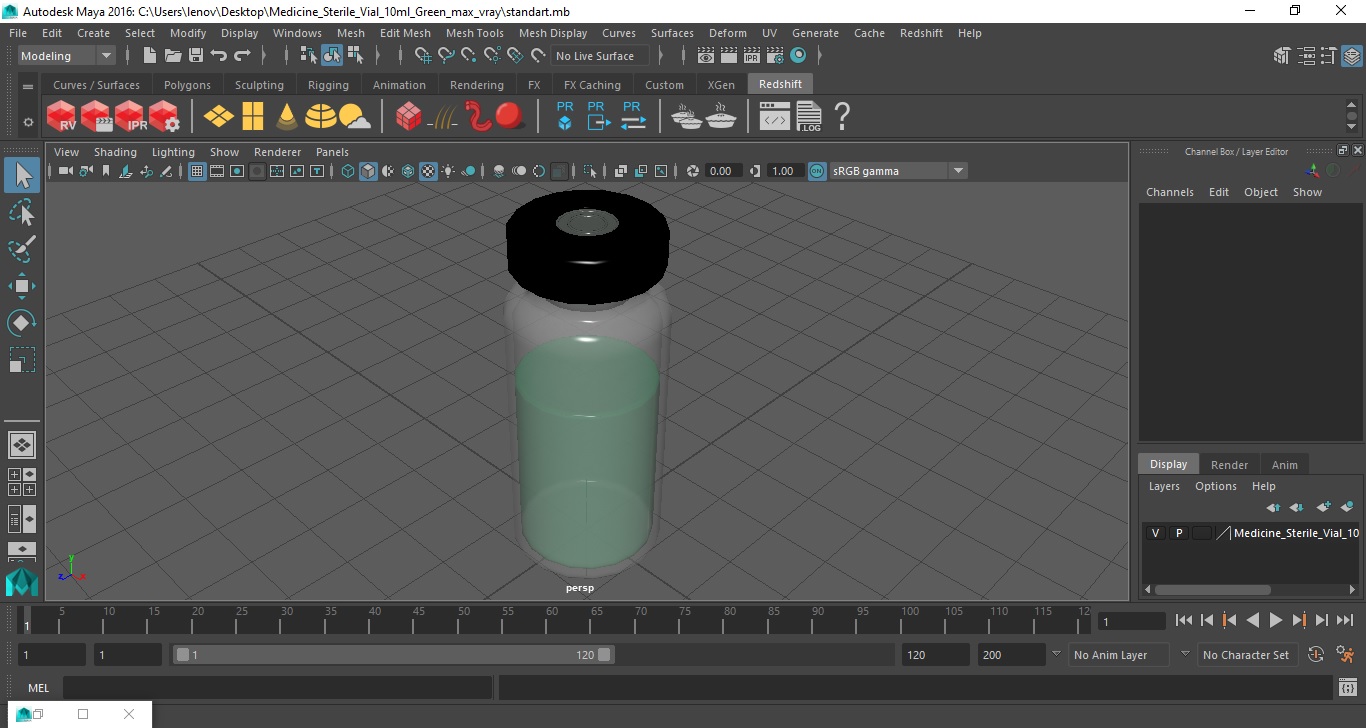Move selected layer up icon
1366x728 pixels.
point(1273,507)
